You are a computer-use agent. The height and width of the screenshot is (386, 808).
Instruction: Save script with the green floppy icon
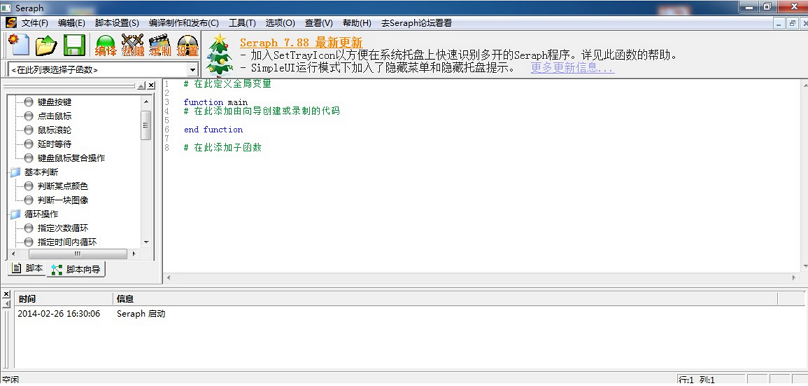click(74, 45)
